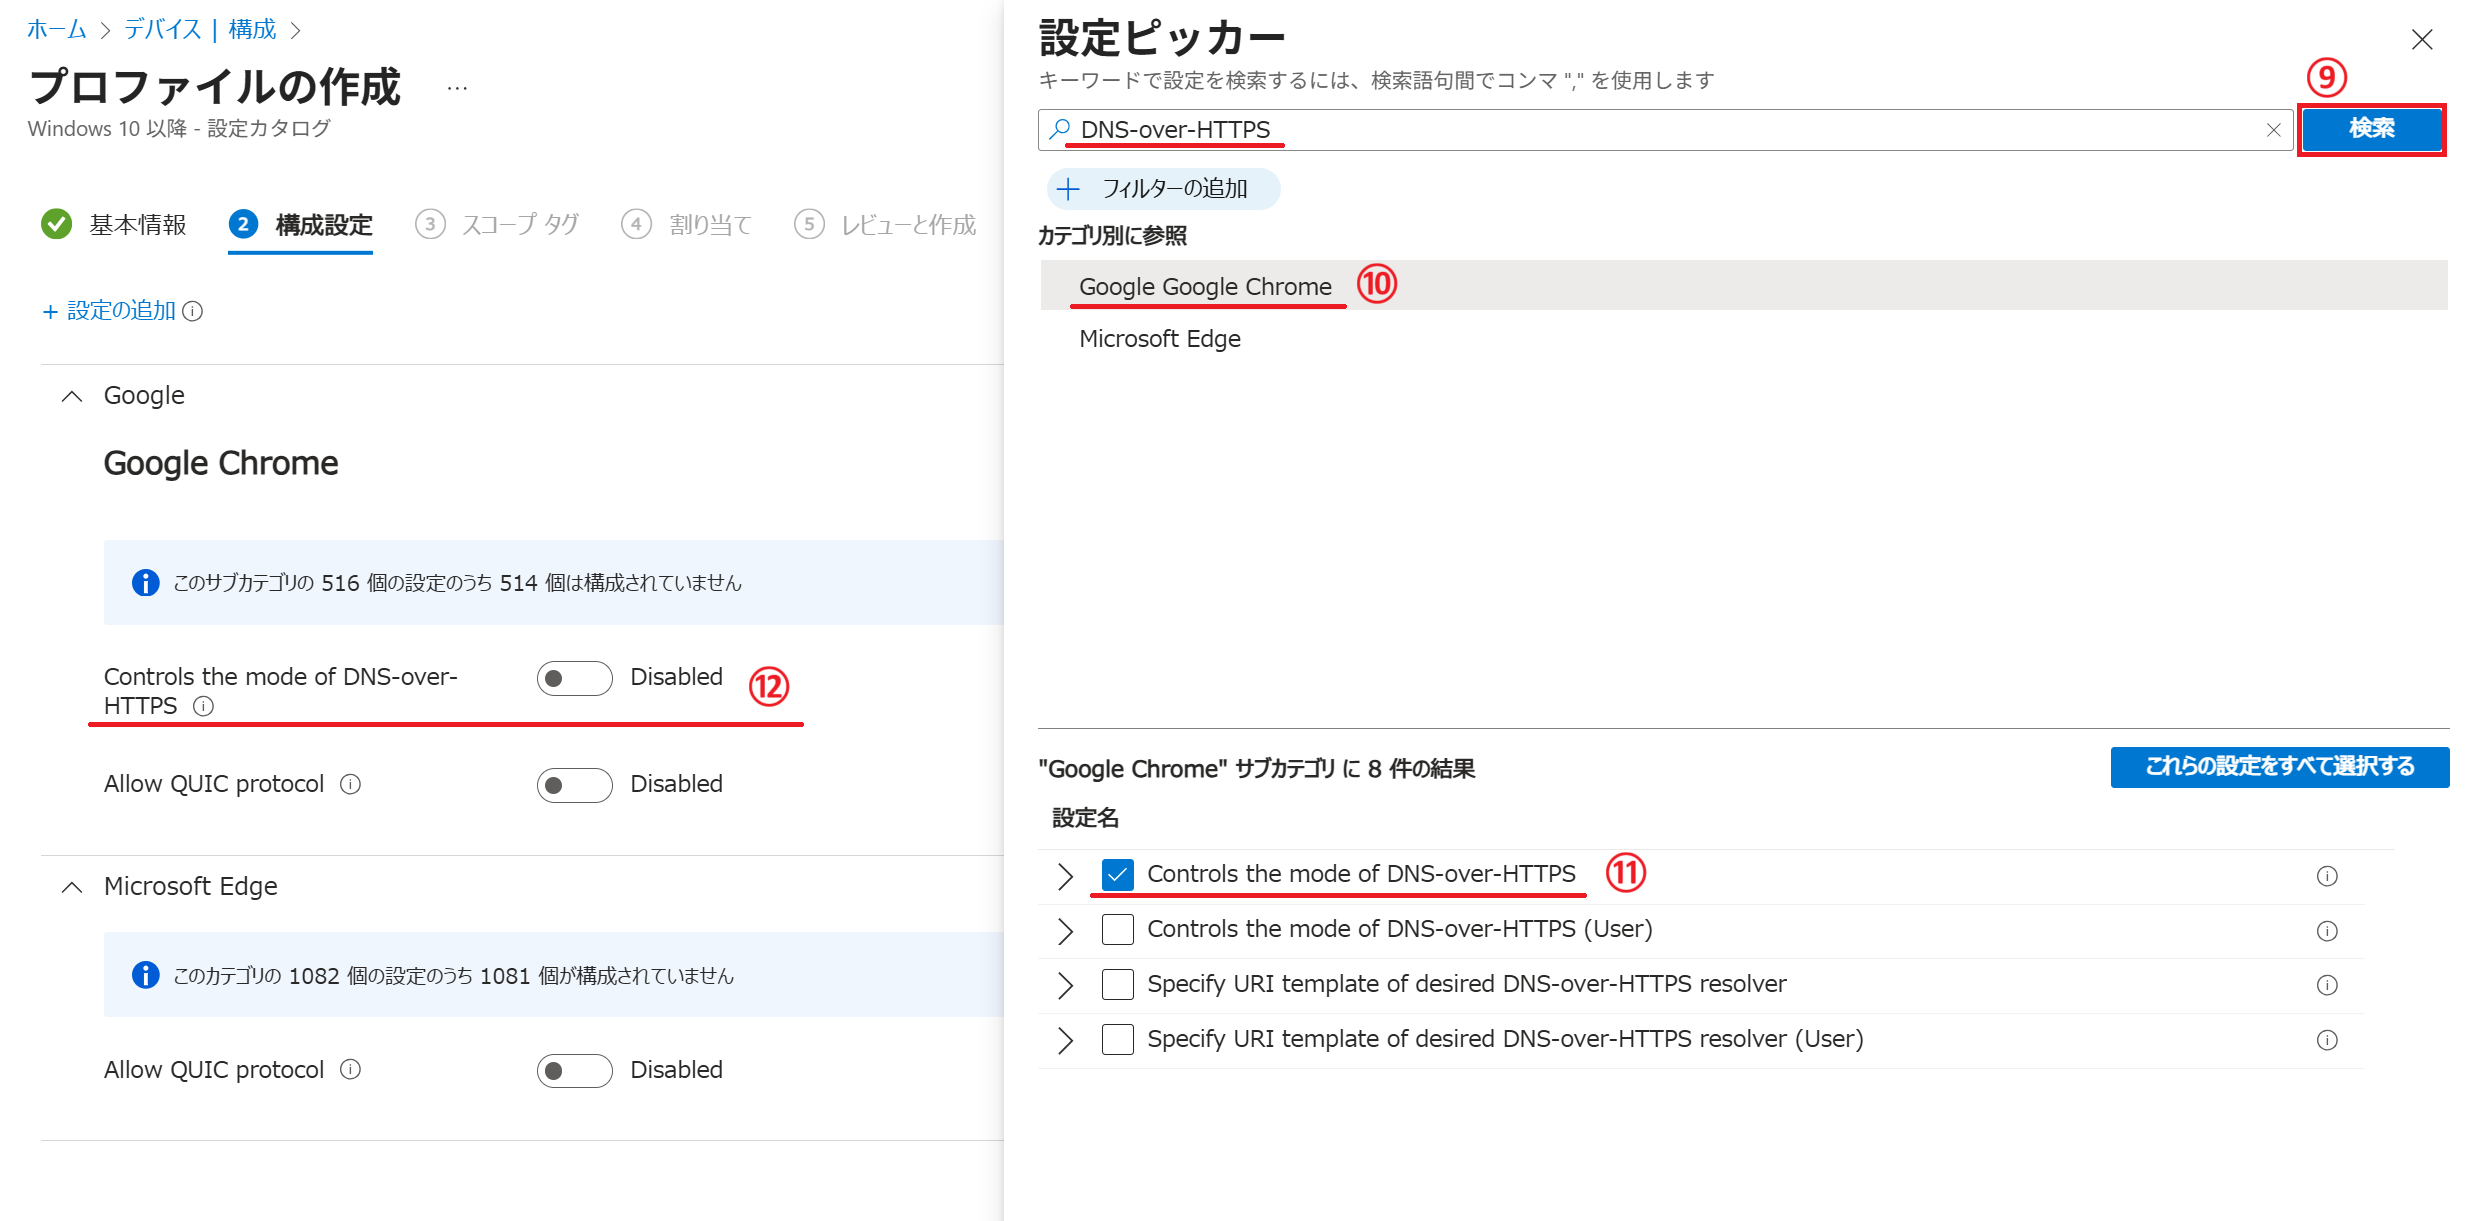Viewport: 2481px width, 1221px height.
Task: Select Microsoft Edge category in picker
Action: [1160, 339]
